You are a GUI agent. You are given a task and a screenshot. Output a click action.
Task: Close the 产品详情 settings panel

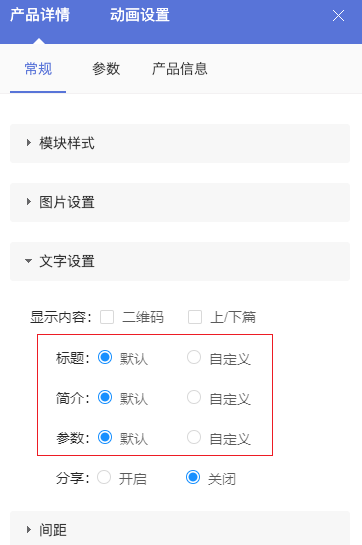point(338,16)
